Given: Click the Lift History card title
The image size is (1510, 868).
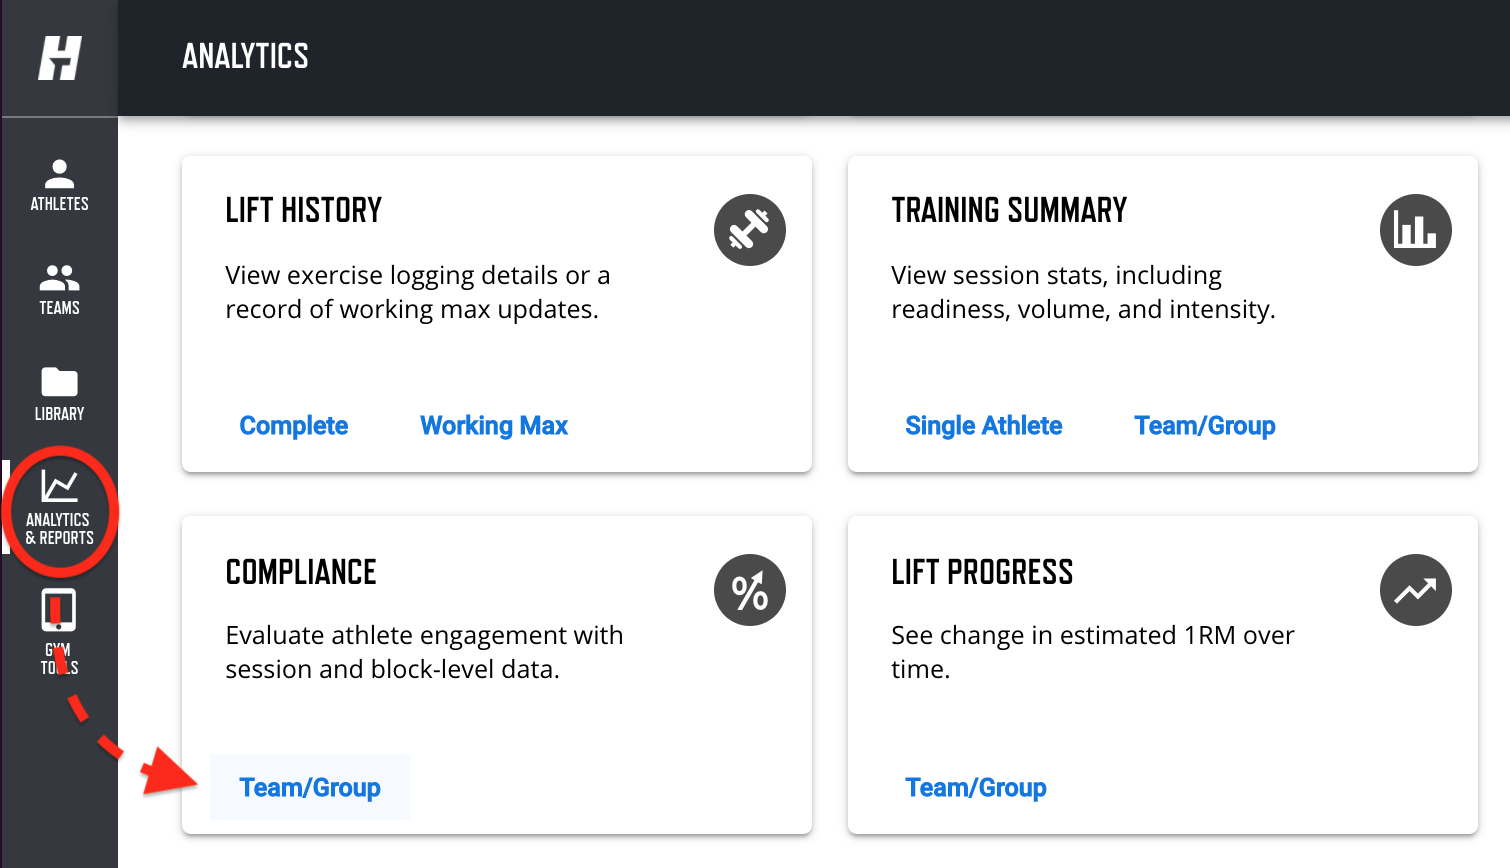Looking at the screenshot, I should [x=304, y=210].
